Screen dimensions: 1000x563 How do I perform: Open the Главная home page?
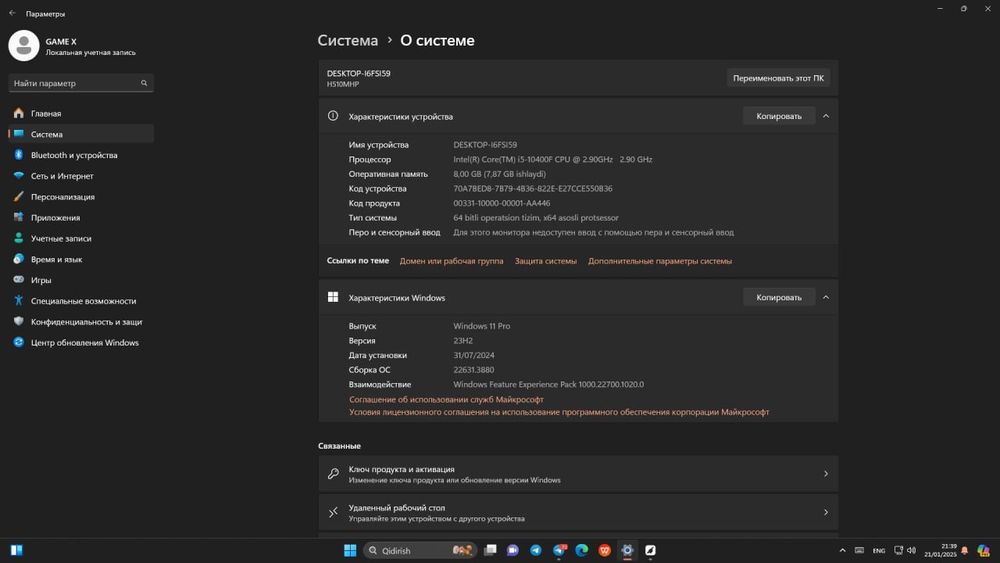[x=82, y=113]
